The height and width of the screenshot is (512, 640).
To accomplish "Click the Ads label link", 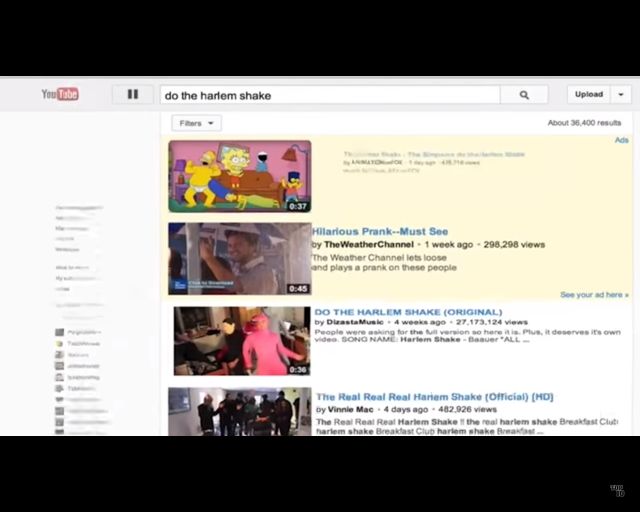I will pos(621,140).
